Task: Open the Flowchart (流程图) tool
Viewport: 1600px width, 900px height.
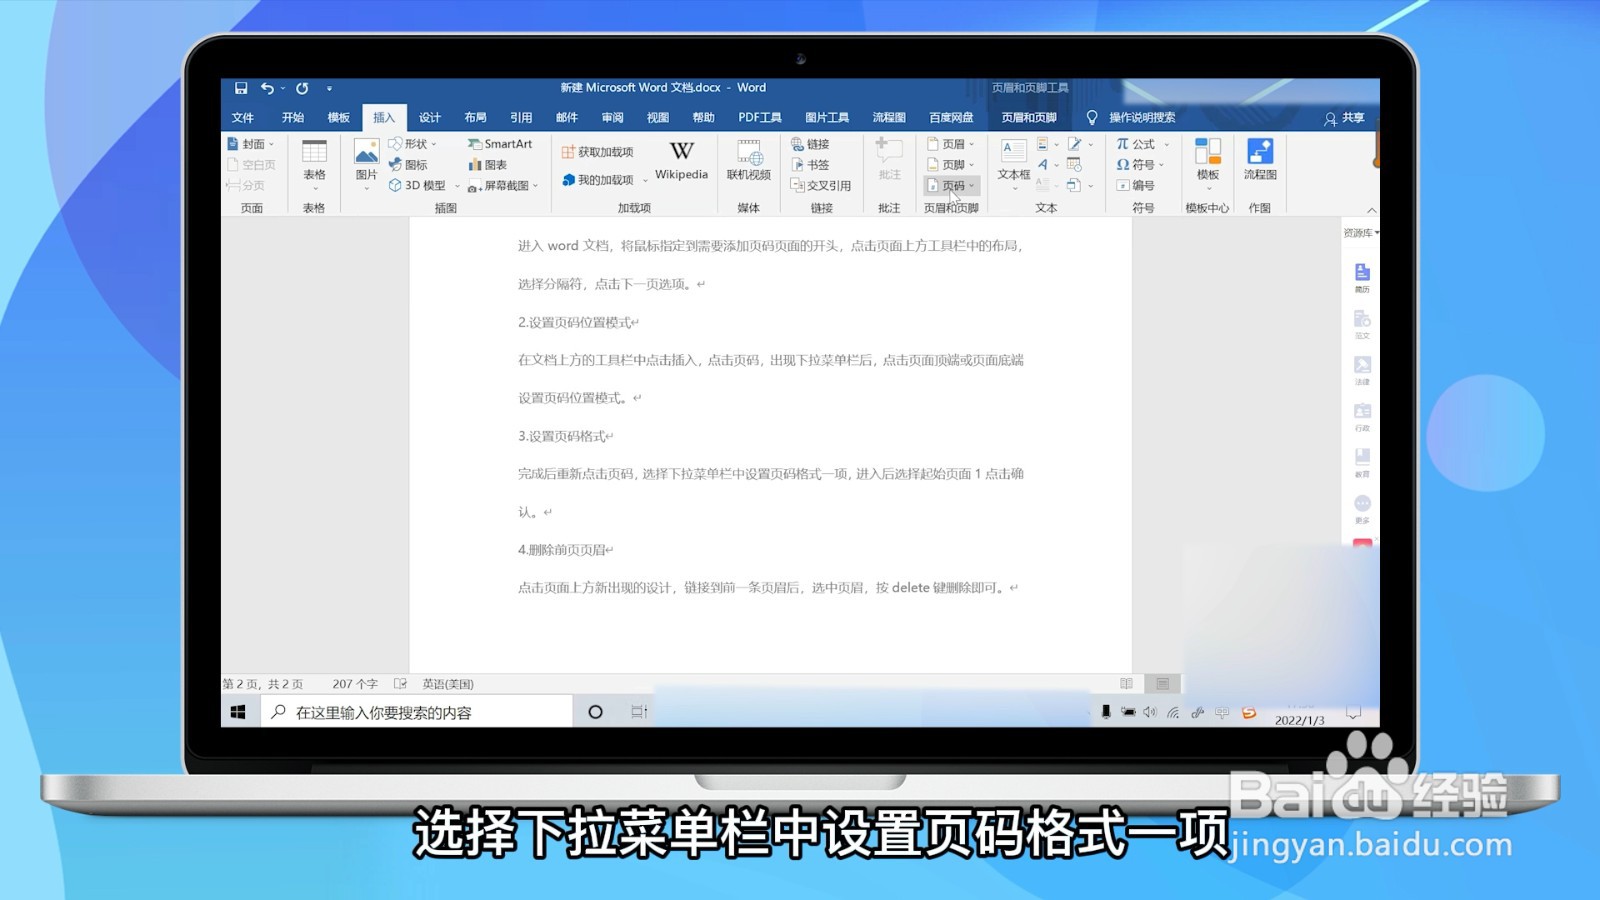Action: [1260, 161]
